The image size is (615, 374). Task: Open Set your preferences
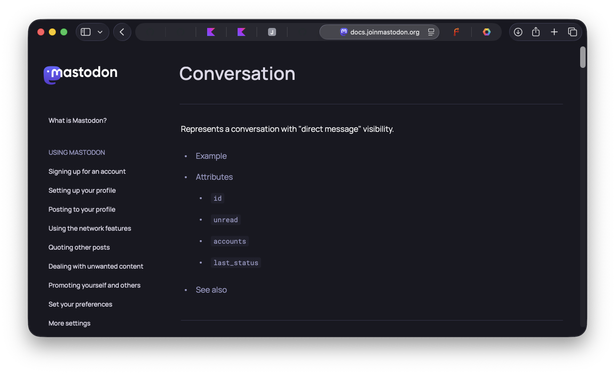tap(80, 304)
